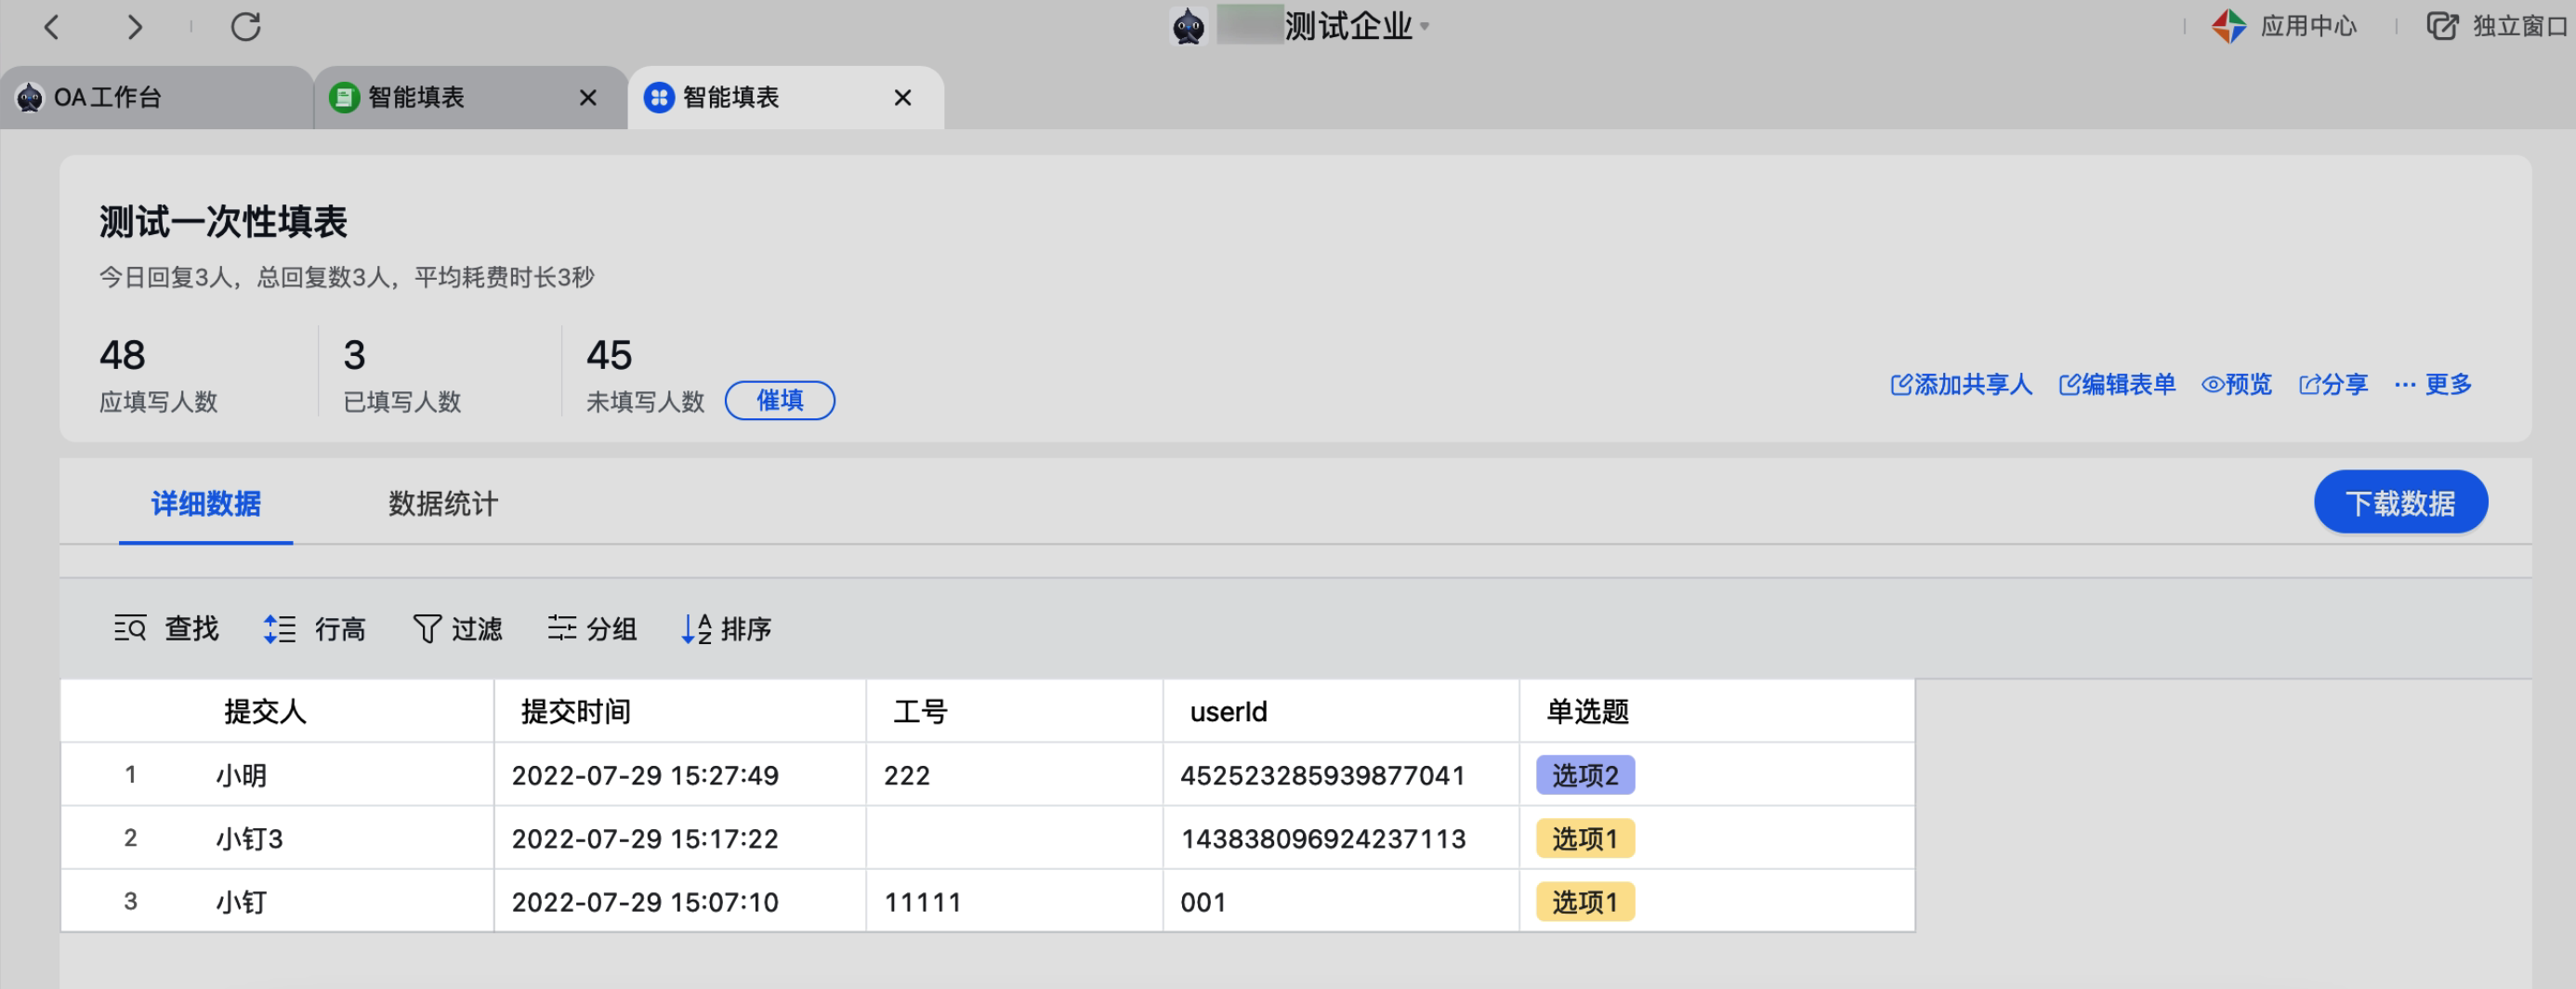Click userId 143838096924237113

1323,838
